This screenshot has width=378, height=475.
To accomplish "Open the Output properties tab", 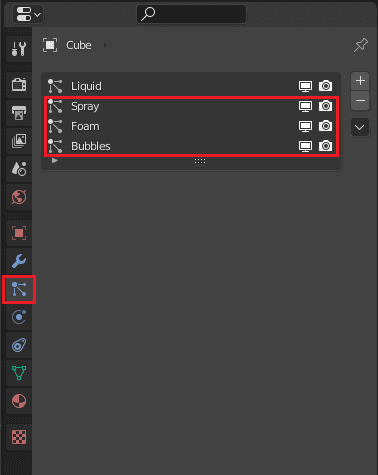I will (x=19, y=113).
